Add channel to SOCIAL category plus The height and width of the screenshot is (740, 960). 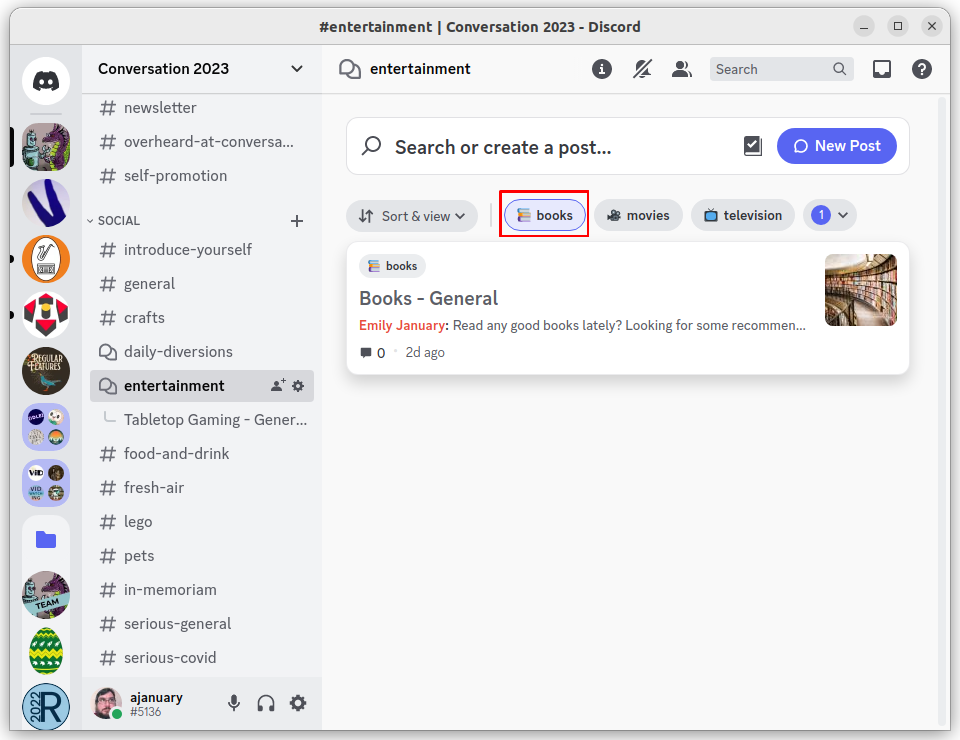(x=297, y=221)
